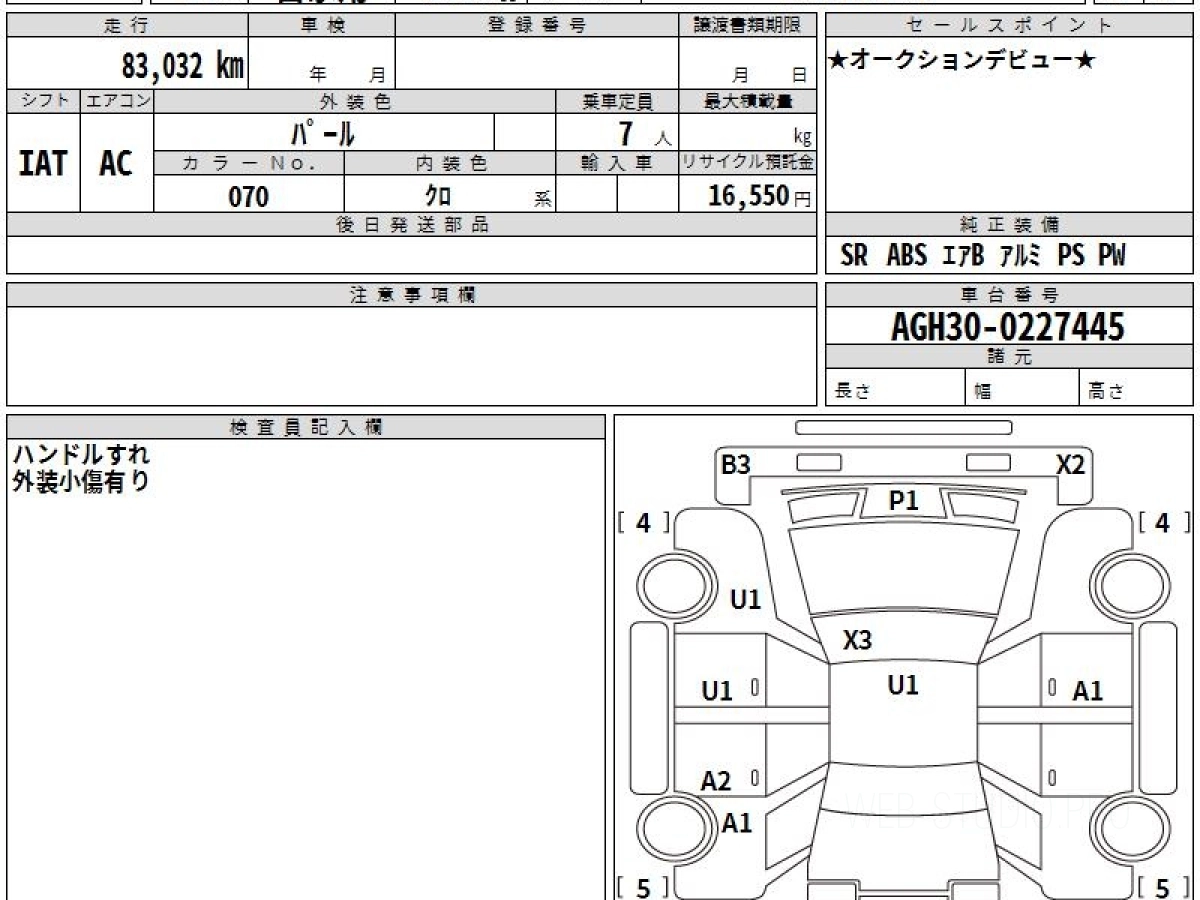Select the air conditioner value "AC"
The height and width of the screenshot is (900, 1200).
click(116, 163)
